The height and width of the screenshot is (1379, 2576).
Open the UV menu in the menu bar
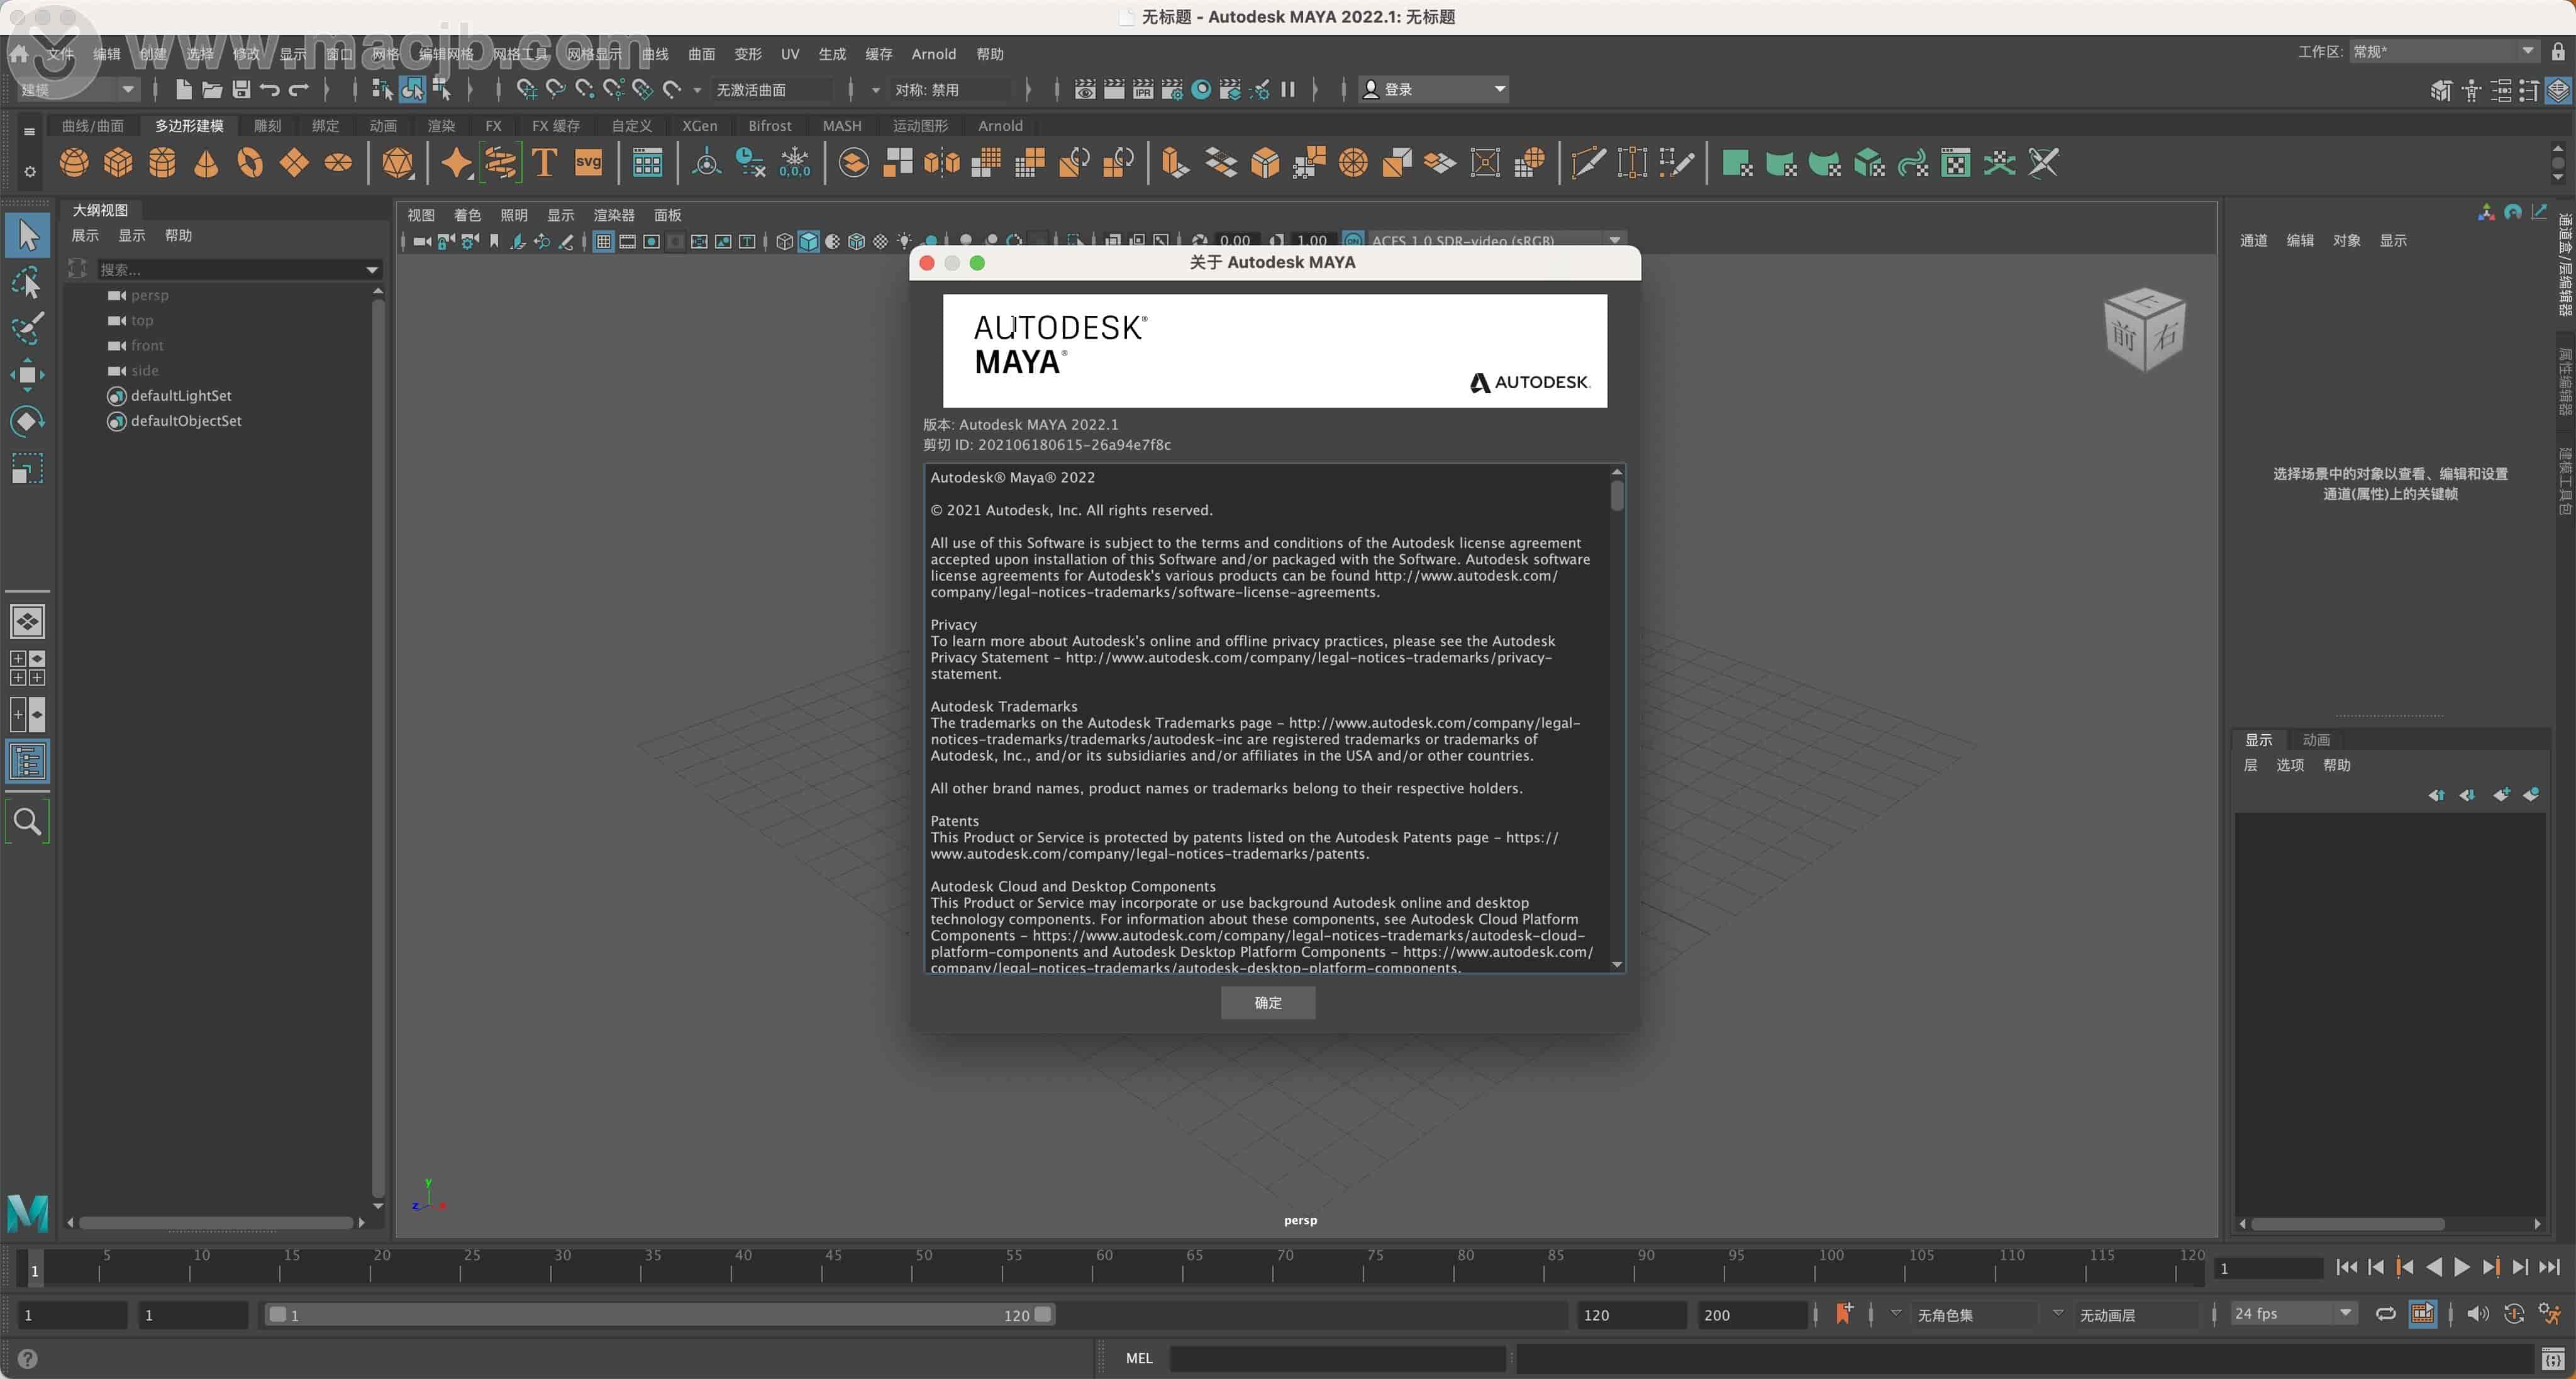tap(790, 54)
